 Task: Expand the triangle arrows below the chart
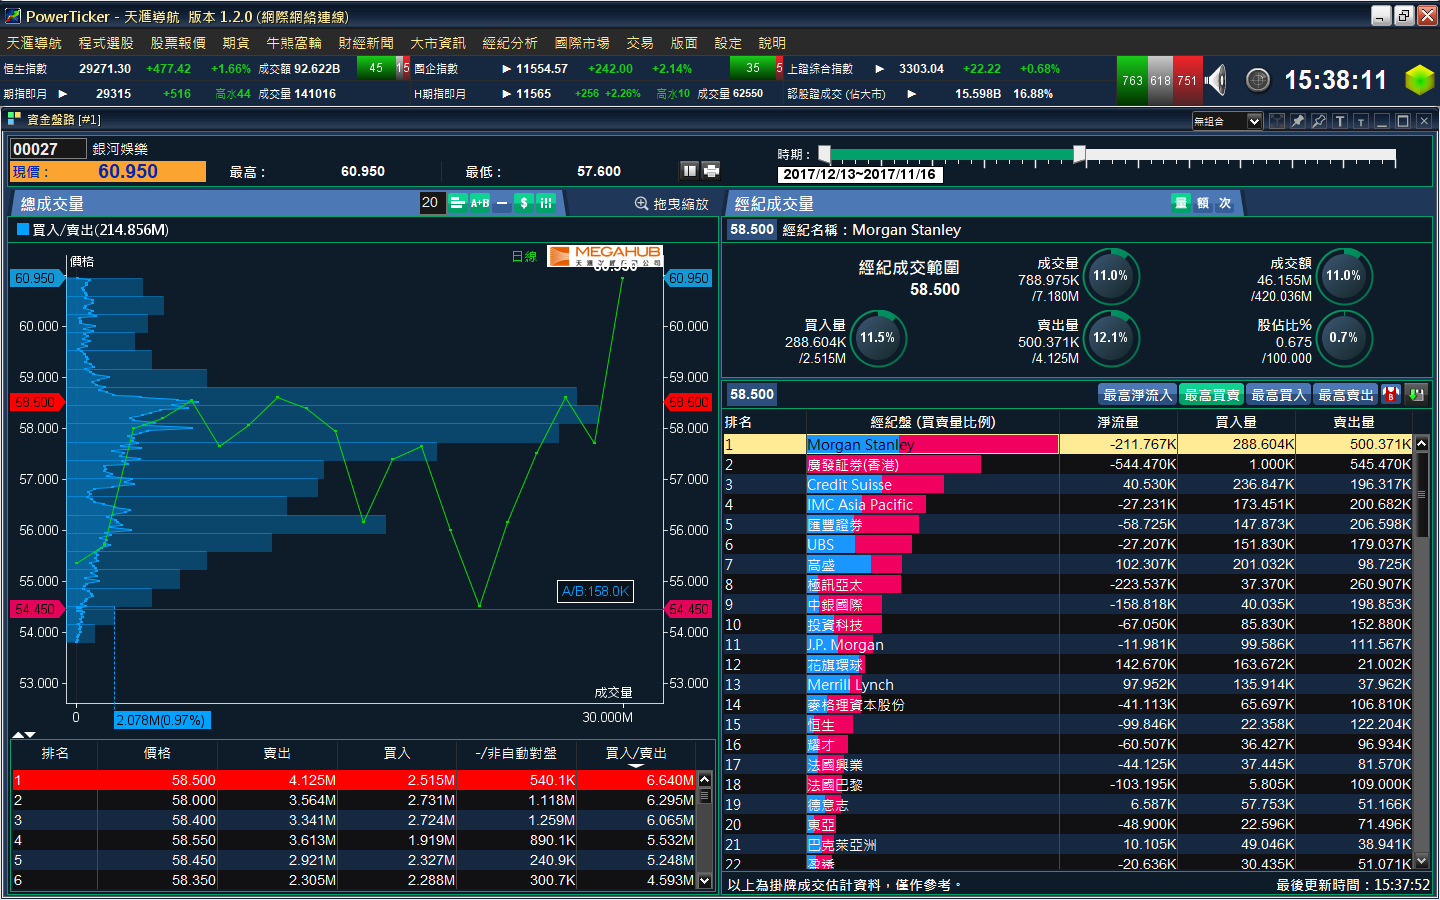coord(24,735)
